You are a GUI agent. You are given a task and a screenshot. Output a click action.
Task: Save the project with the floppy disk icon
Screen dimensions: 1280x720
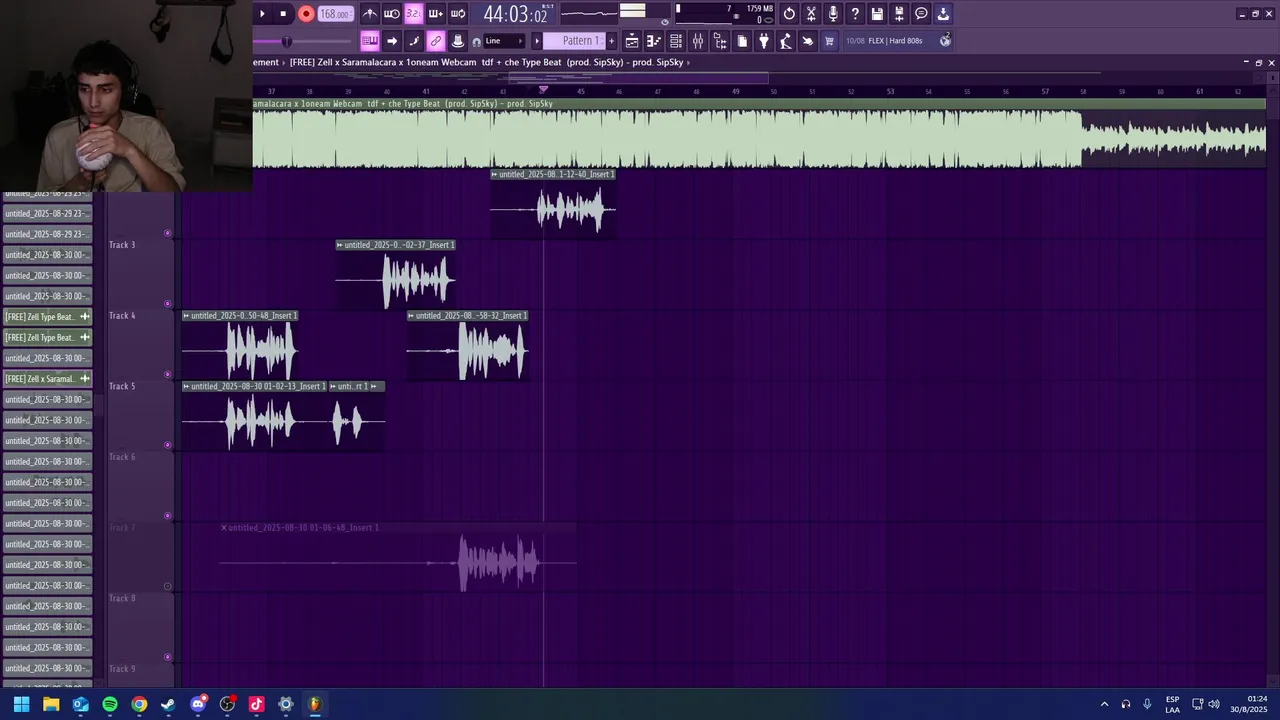[x=877, y=14]
